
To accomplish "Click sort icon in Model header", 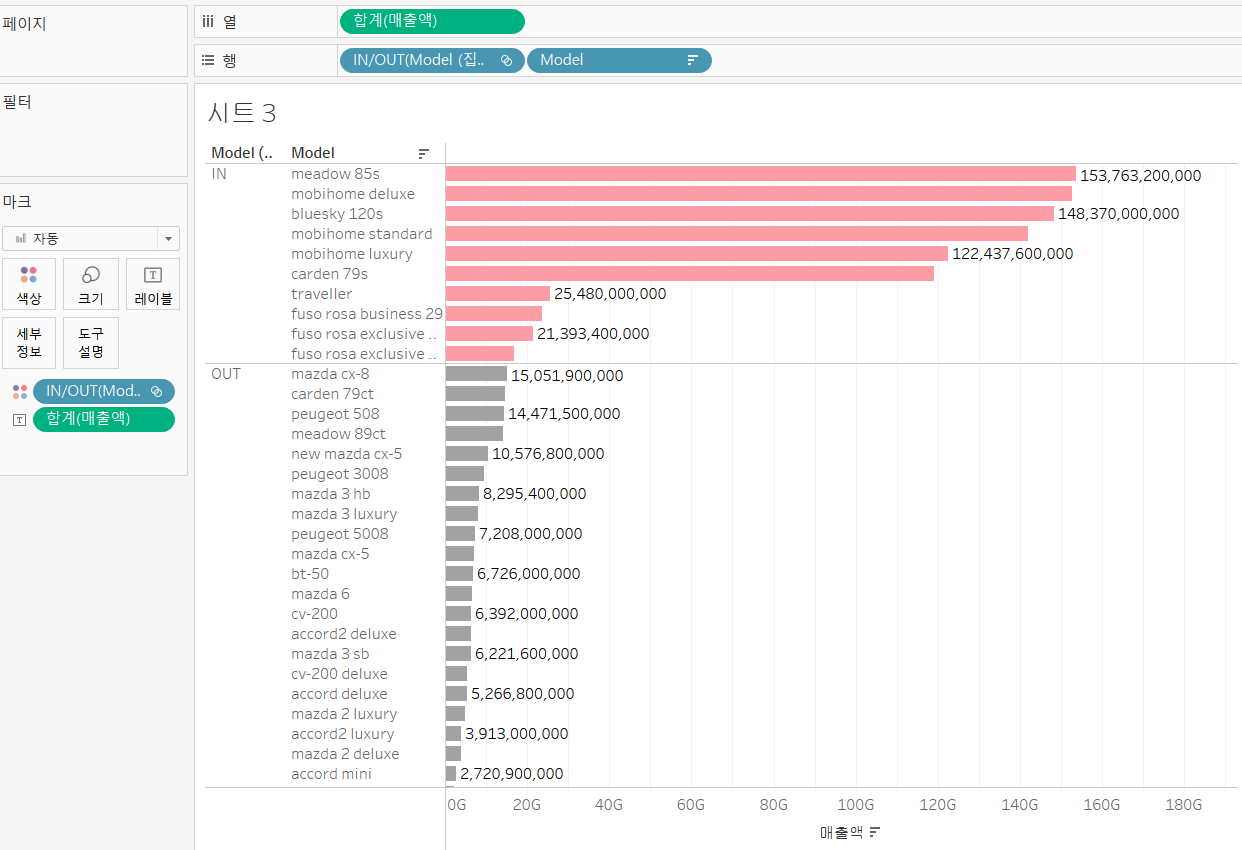I will [x=424, y=153].
